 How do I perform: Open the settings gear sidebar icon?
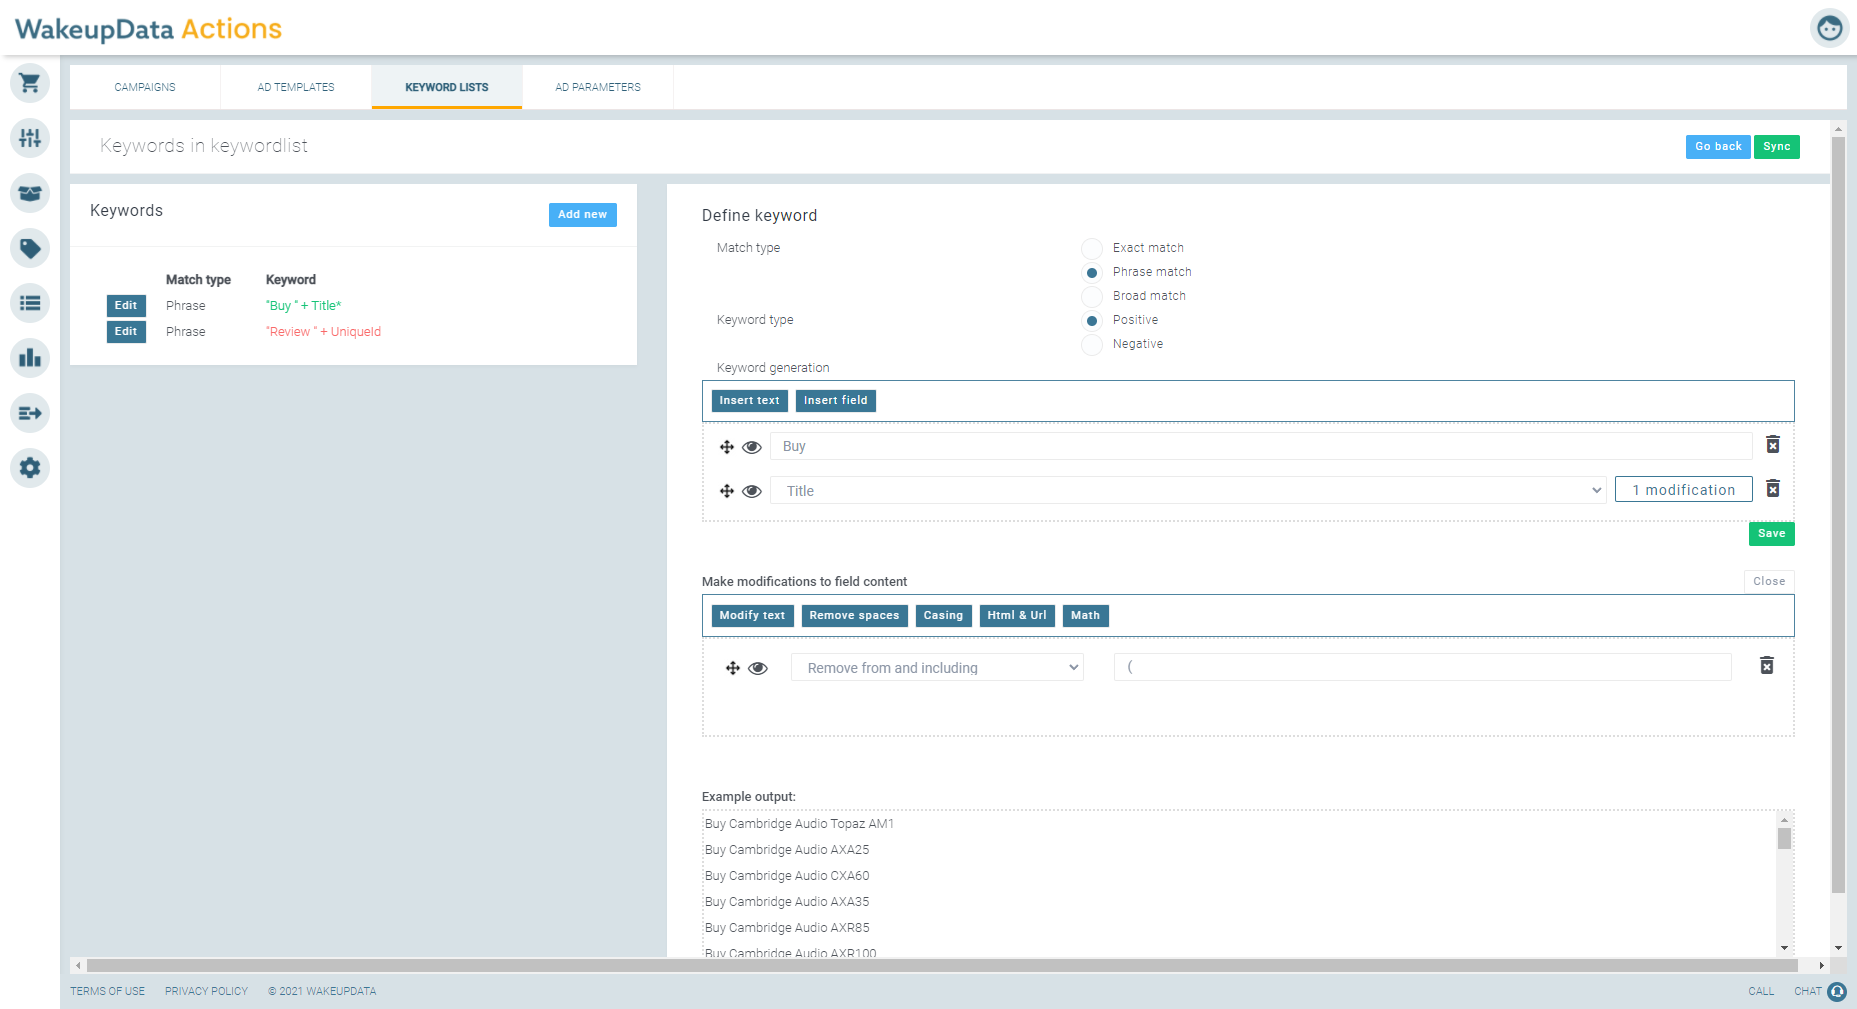tap(30, 468)
